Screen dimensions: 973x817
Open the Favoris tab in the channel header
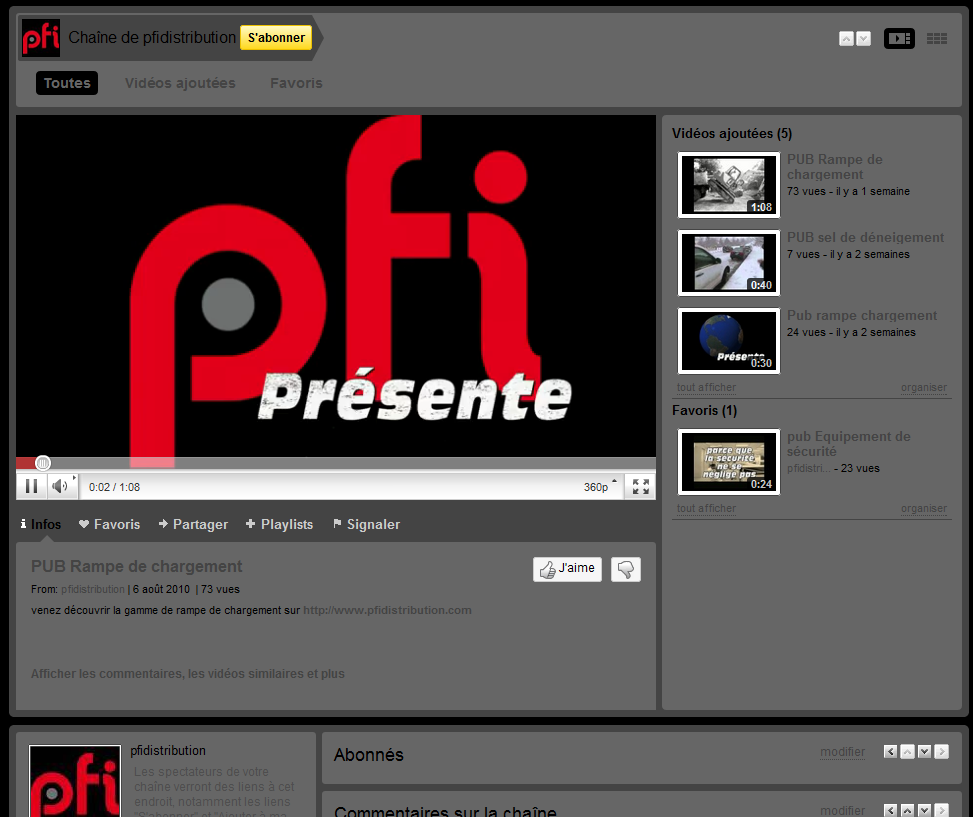(x=296, y=83)
